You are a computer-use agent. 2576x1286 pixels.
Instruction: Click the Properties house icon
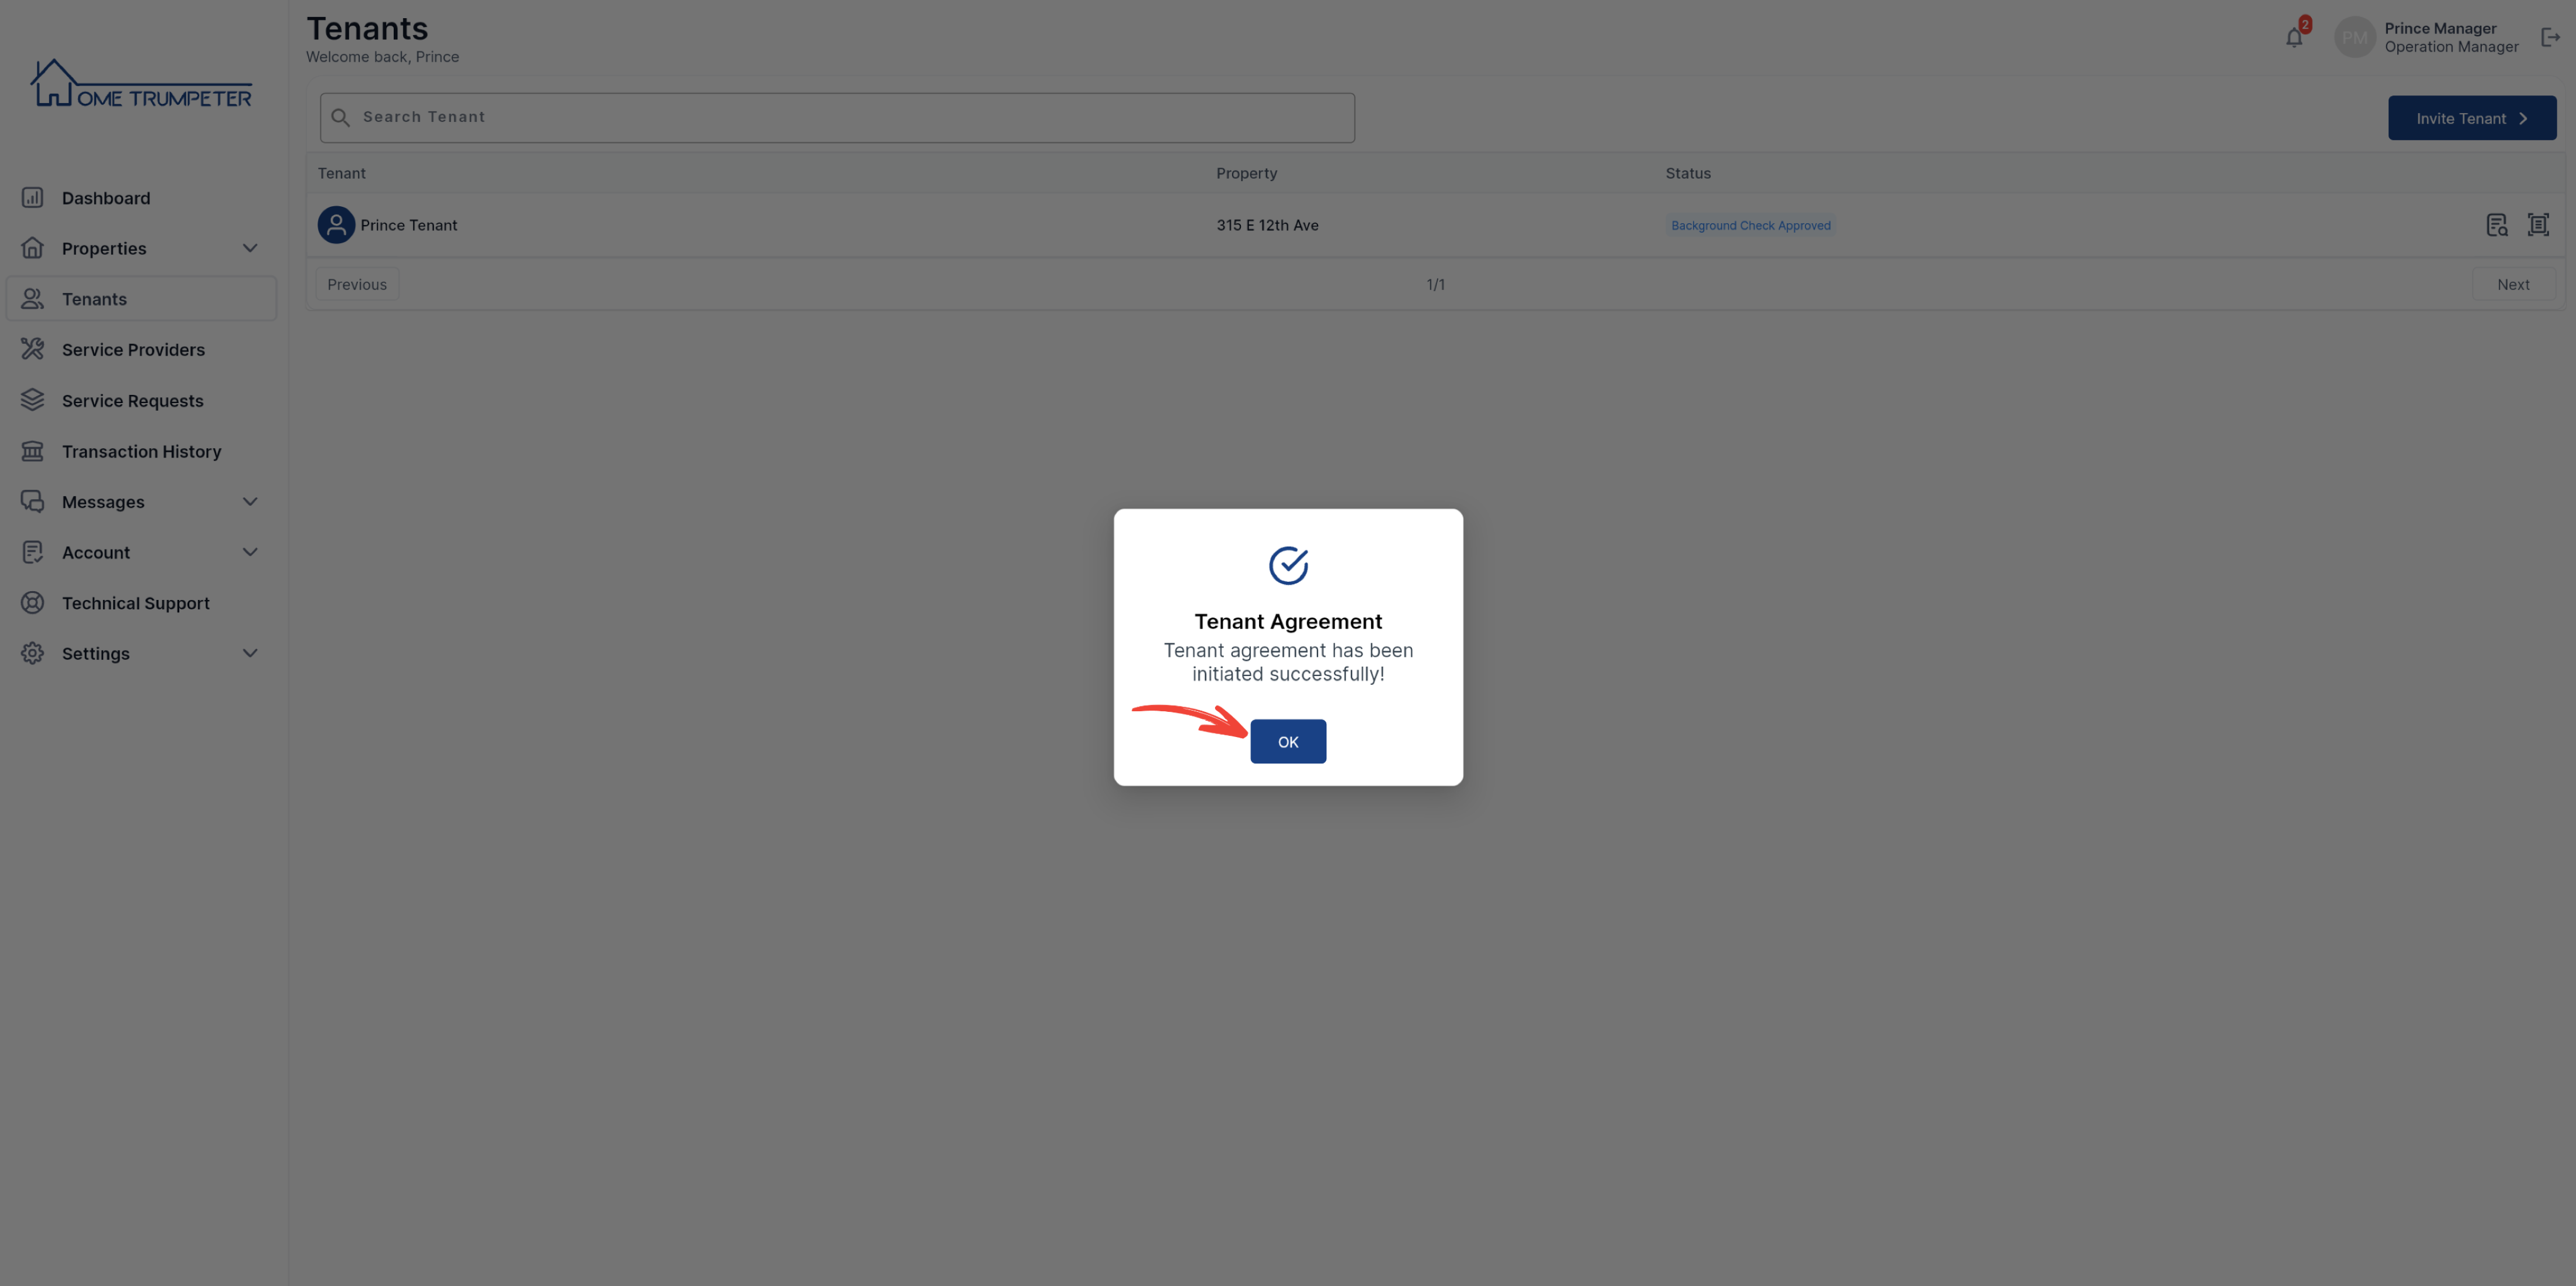[32, 247]
